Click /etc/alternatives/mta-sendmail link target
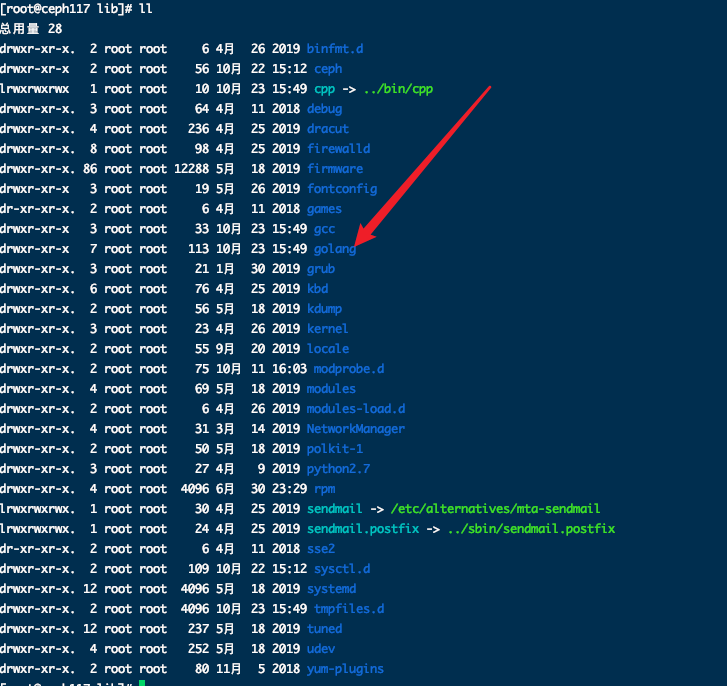Image resolution: width=727 pixels, height=686 pixels. tap(495, 508)
